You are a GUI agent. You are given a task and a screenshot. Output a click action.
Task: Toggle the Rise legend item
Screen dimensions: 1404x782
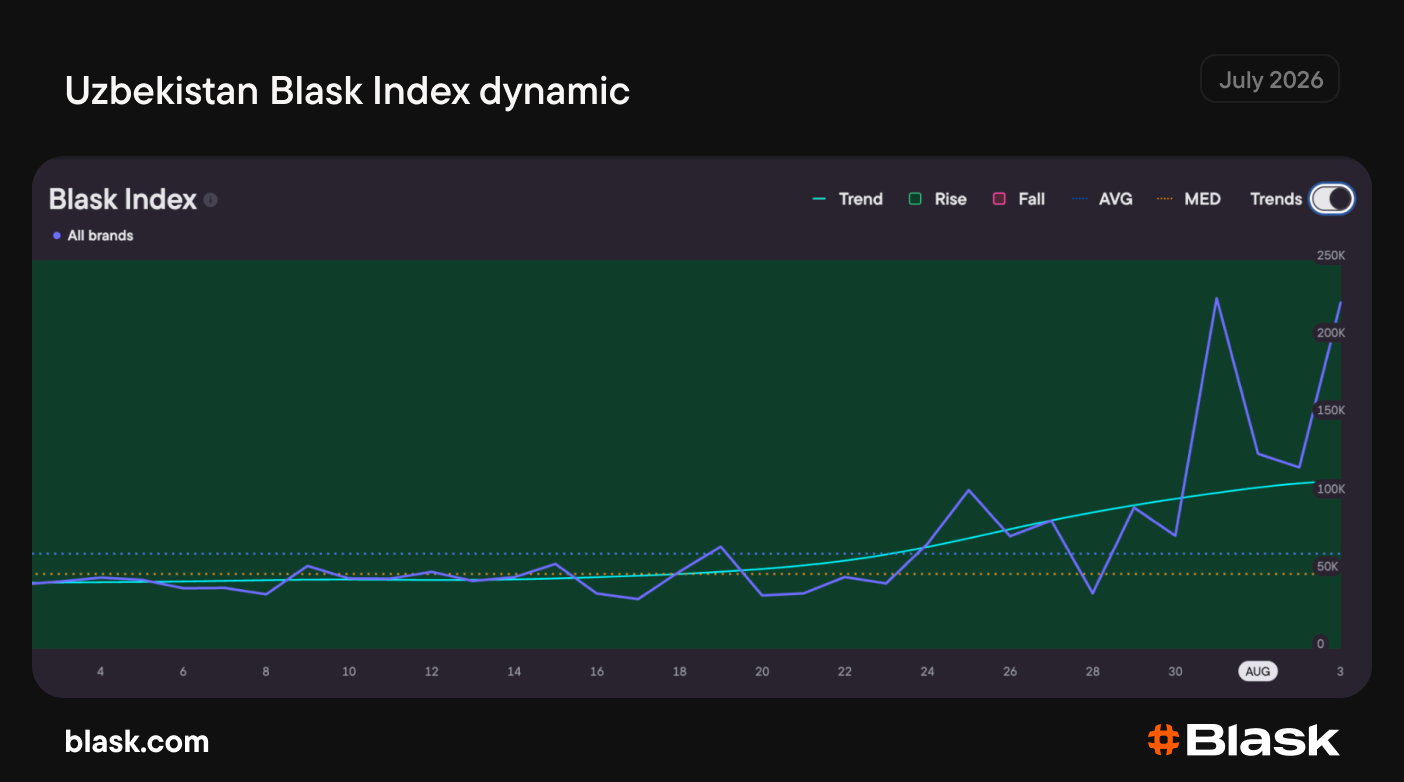pyautogui.click(x=937, y=199)
